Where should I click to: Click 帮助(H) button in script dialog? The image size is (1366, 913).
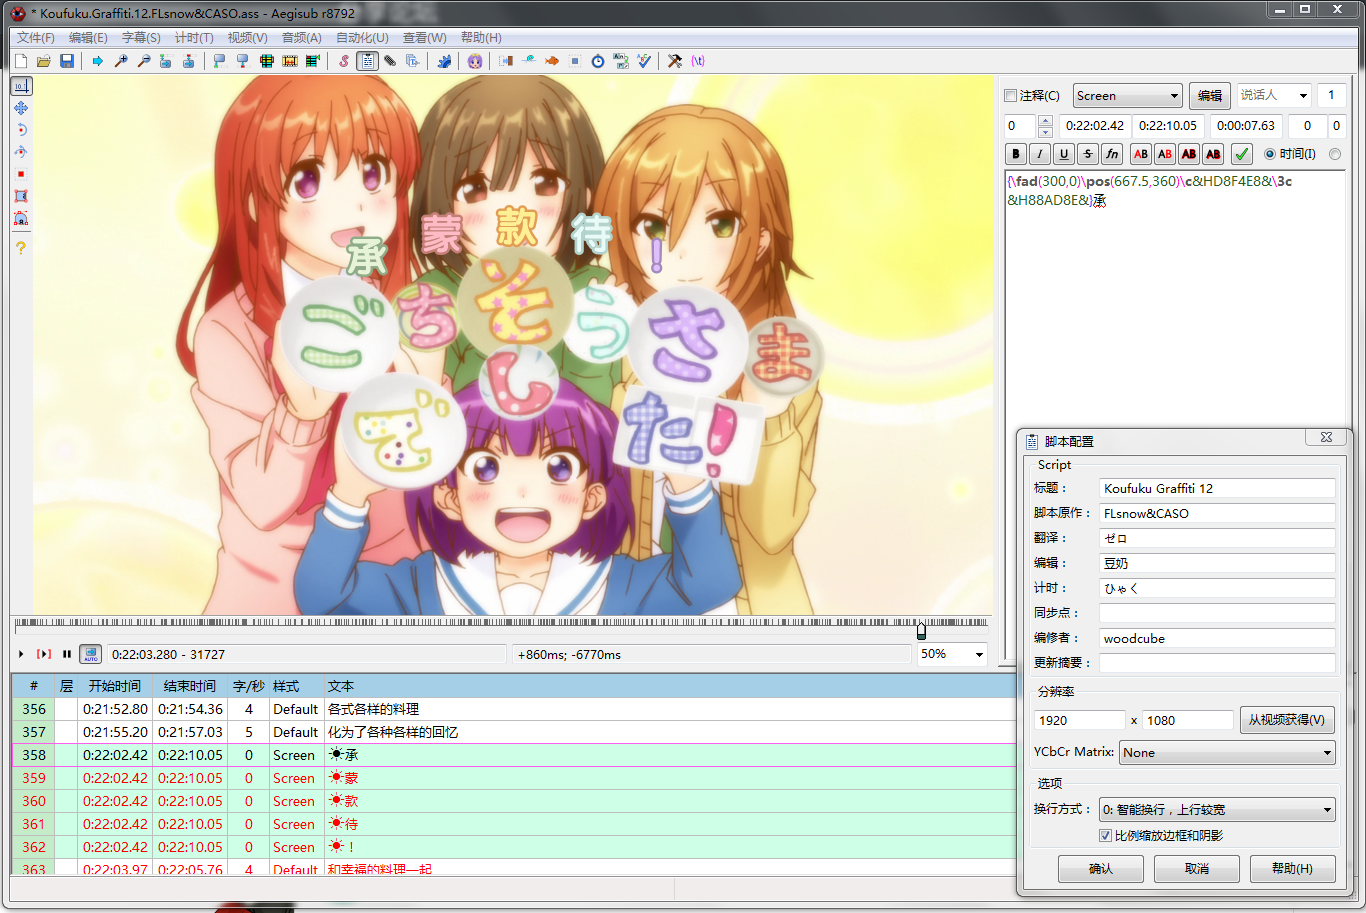(x=1293, y=869)
